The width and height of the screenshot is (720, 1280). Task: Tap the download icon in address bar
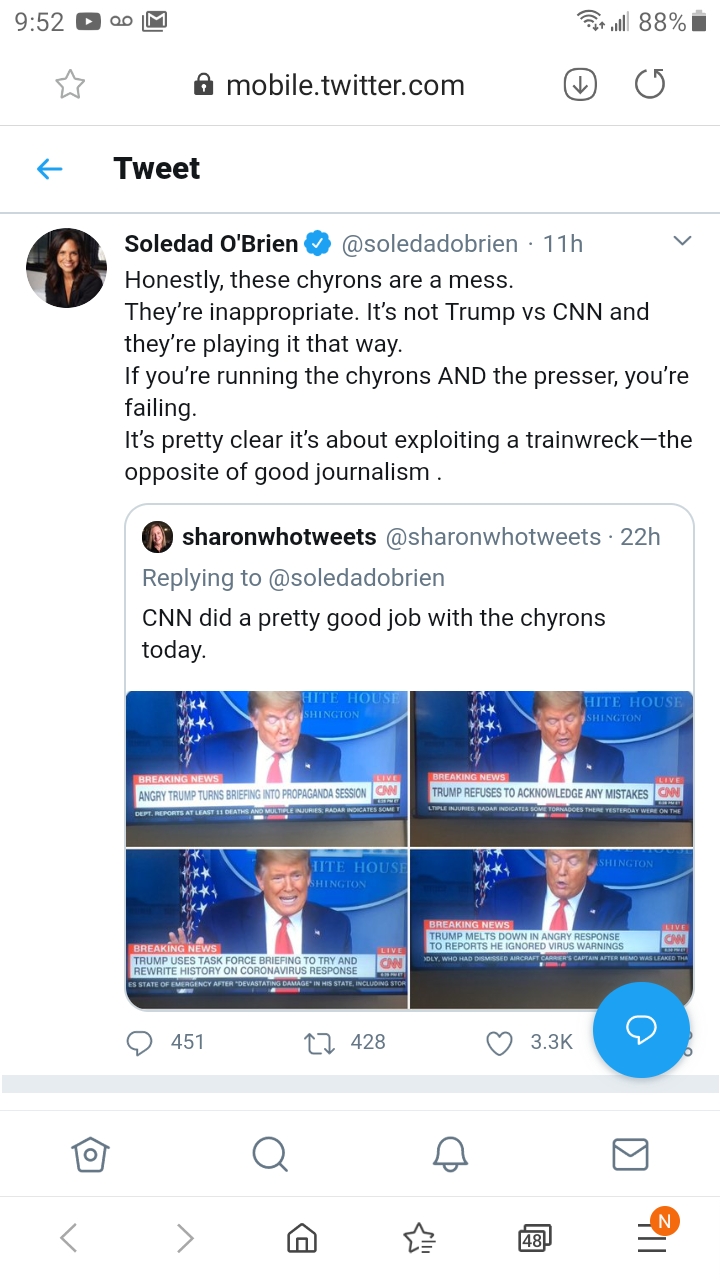[x=580, y=86]
